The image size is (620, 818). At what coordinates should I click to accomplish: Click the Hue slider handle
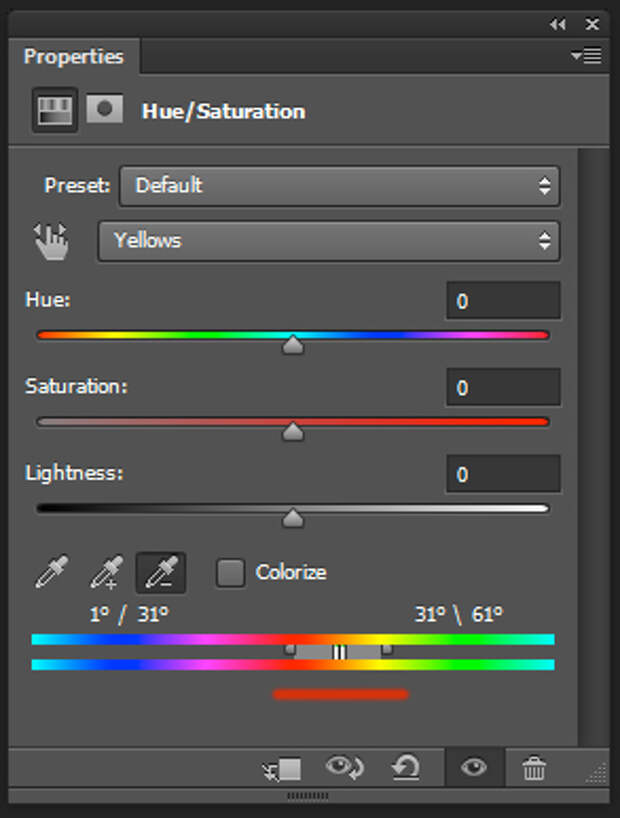pos(293,345)
